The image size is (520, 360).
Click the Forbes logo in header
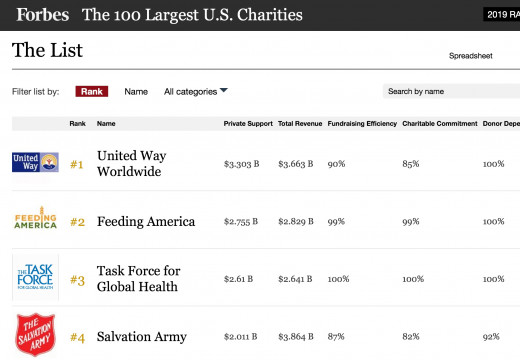pos(43,15)
